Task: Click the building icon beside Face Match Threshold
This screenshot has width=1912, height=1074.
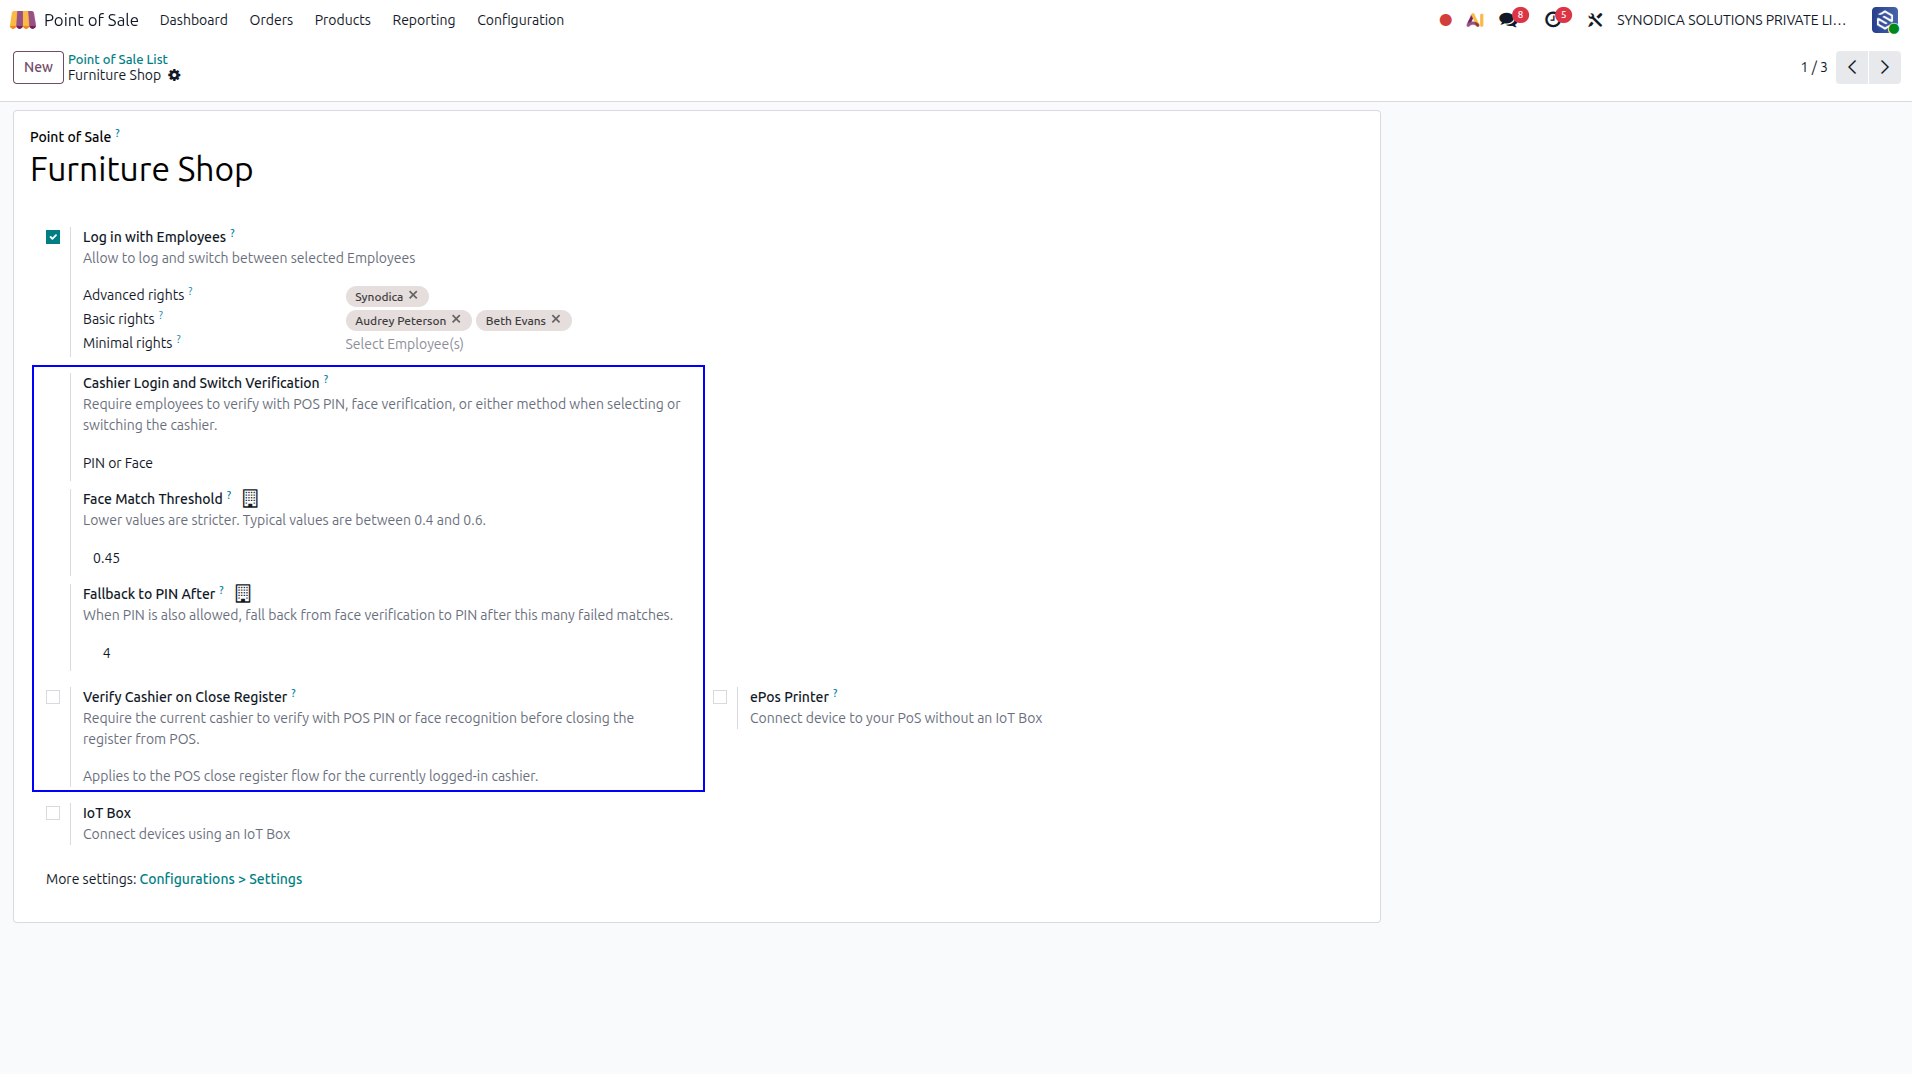Action: (250, 498)
